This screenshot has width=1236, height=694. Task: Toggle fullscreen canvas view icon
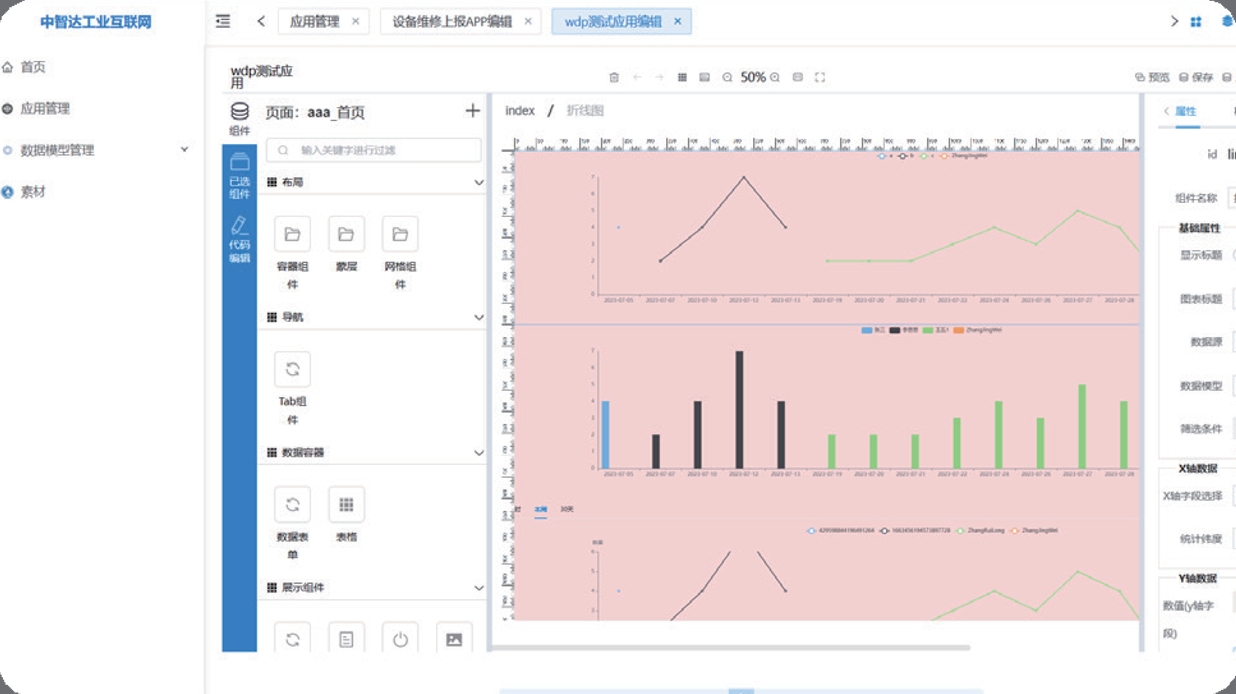coord(820,77)
